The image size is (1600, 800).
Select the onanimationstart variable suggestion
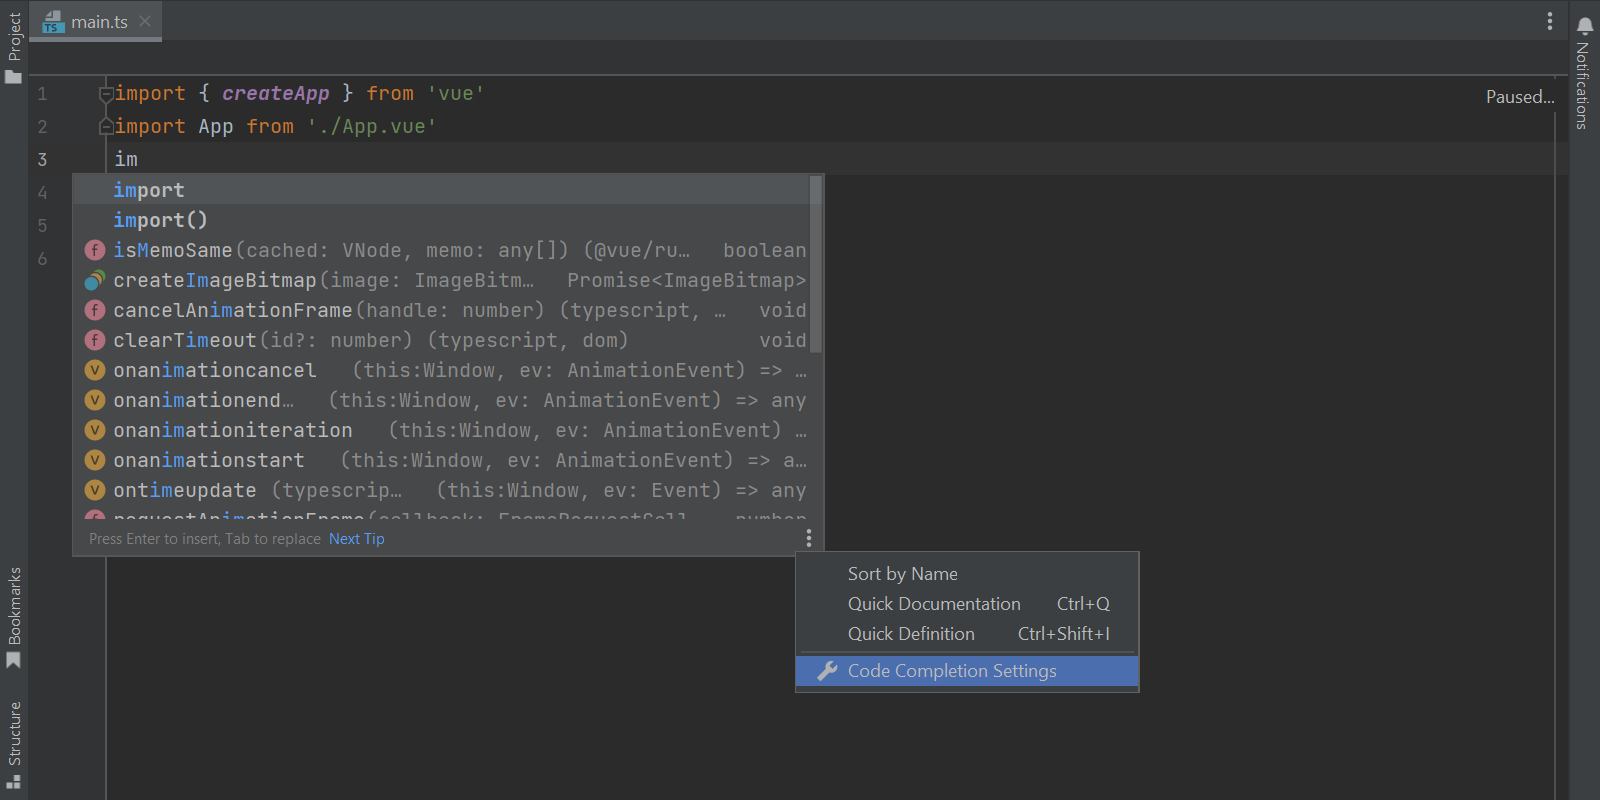[208, 461]
